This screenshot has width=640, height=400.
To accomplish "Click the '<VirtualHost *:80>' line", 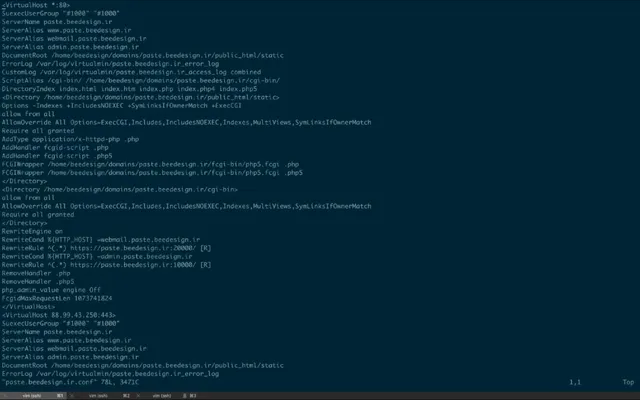I will tap(36, 5).
